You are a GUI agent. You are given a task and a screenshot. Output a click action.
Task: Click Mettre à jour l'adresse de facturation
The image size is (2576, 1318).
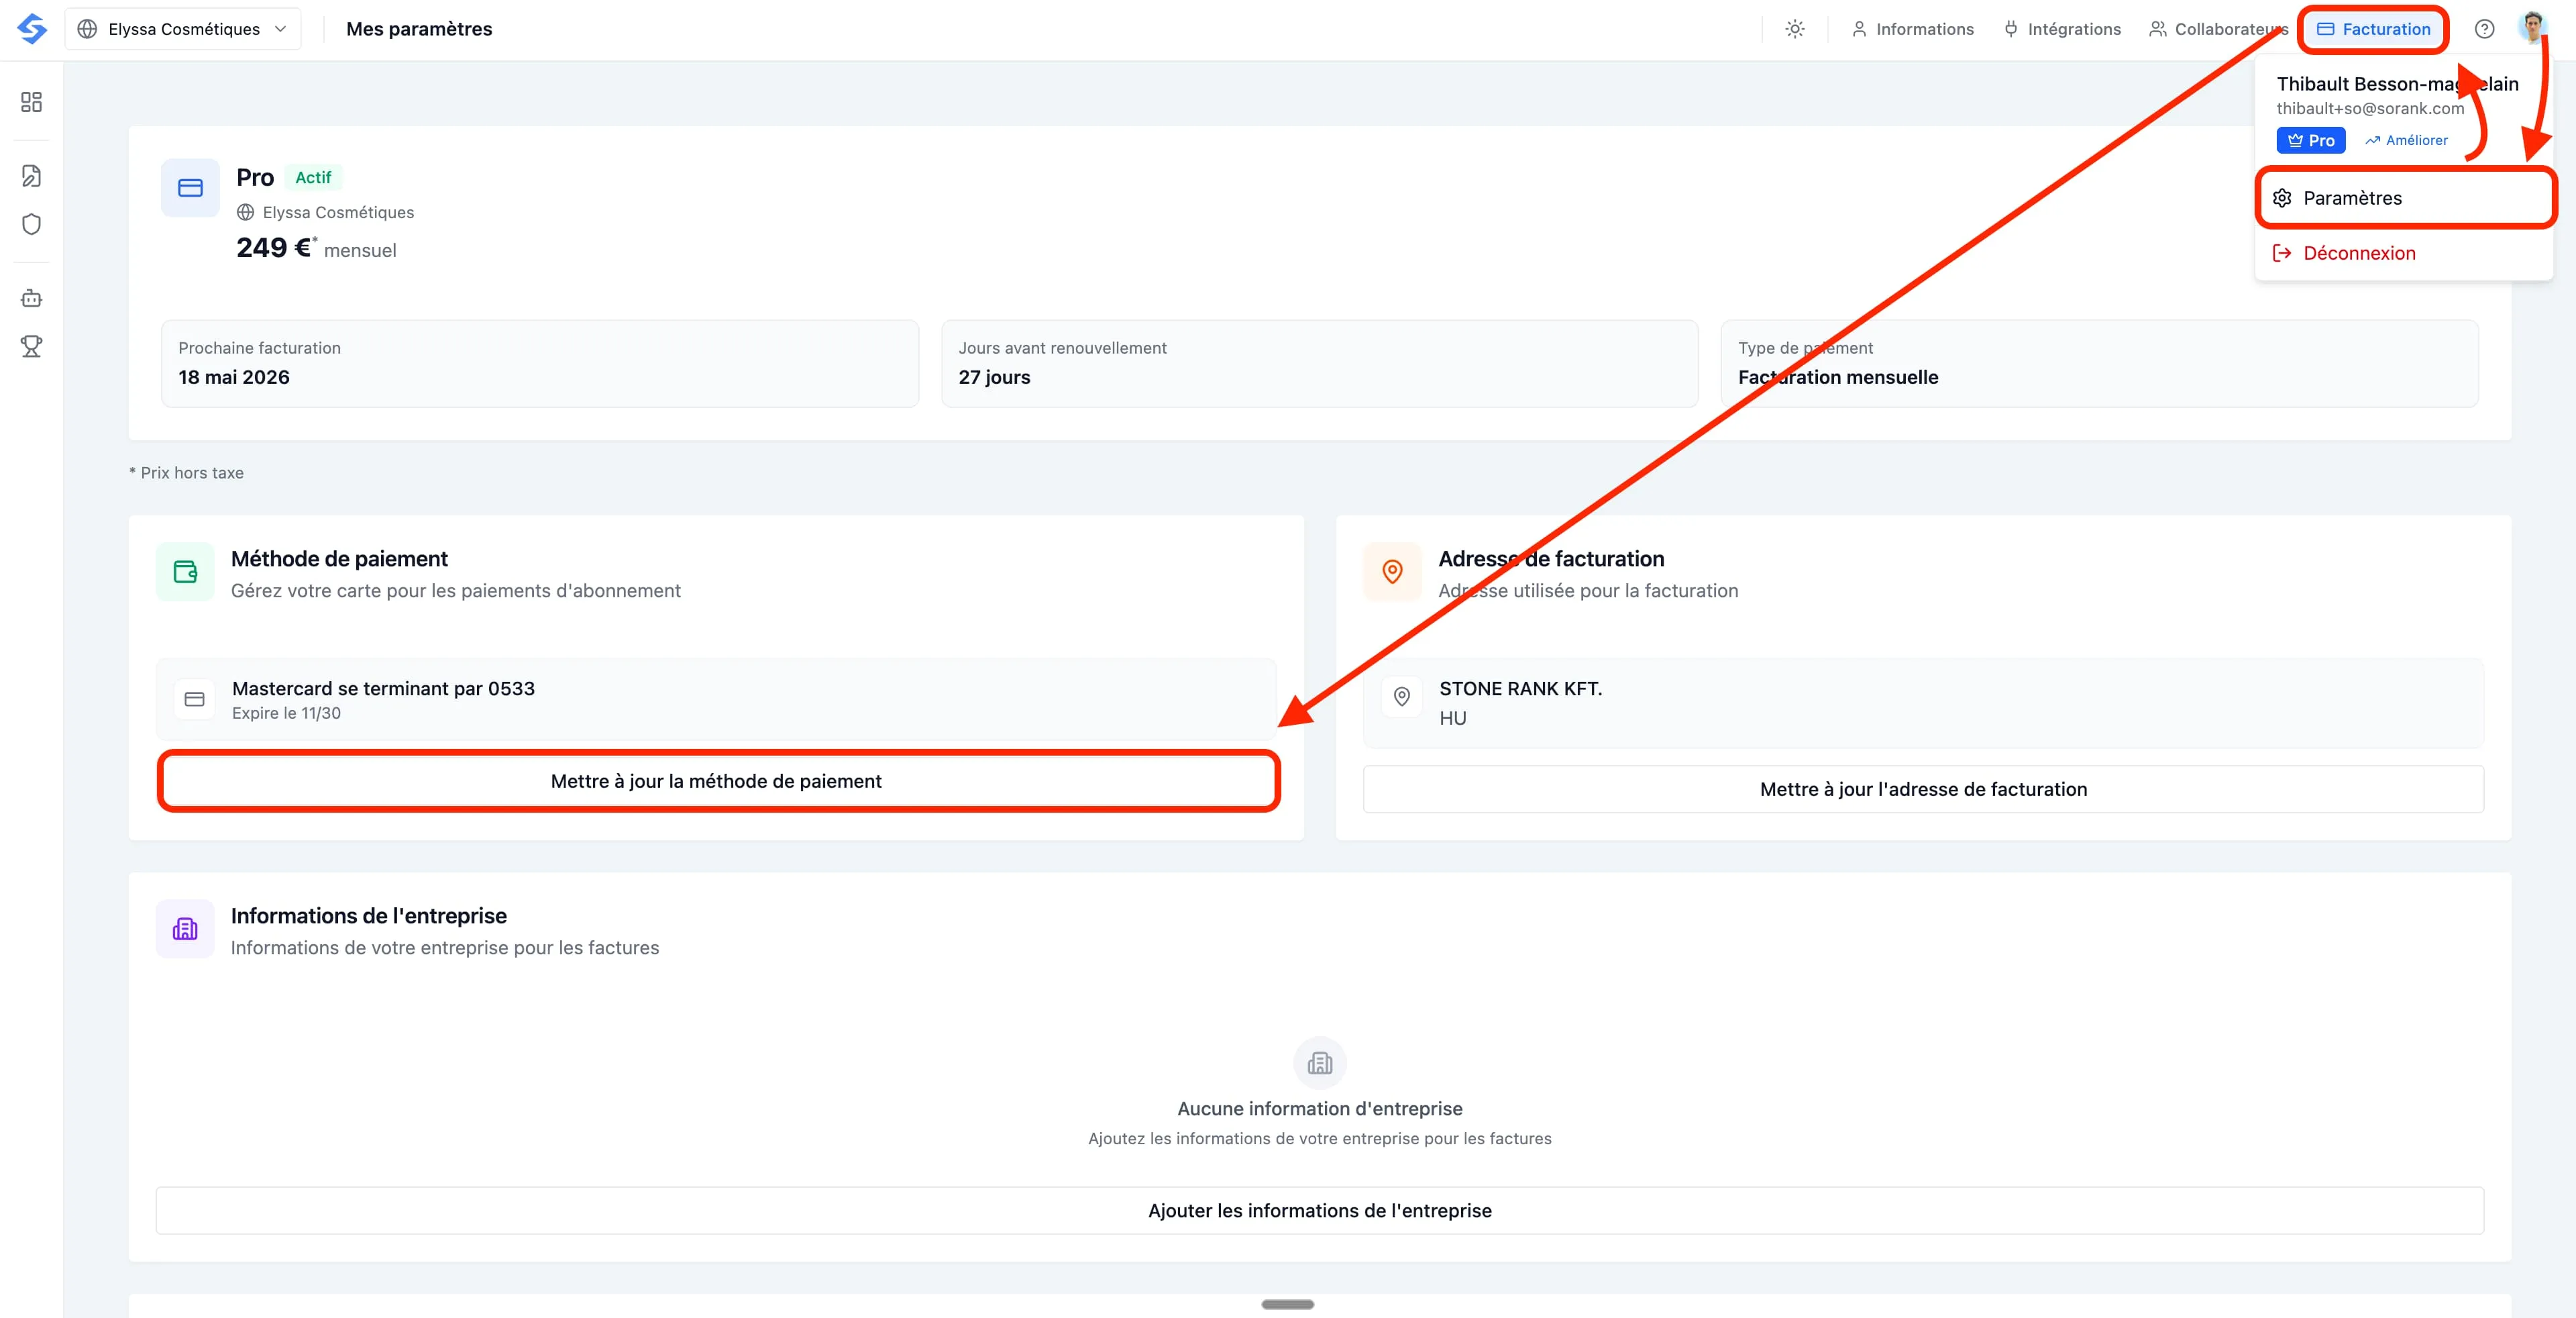click(x=1923, y=789)
